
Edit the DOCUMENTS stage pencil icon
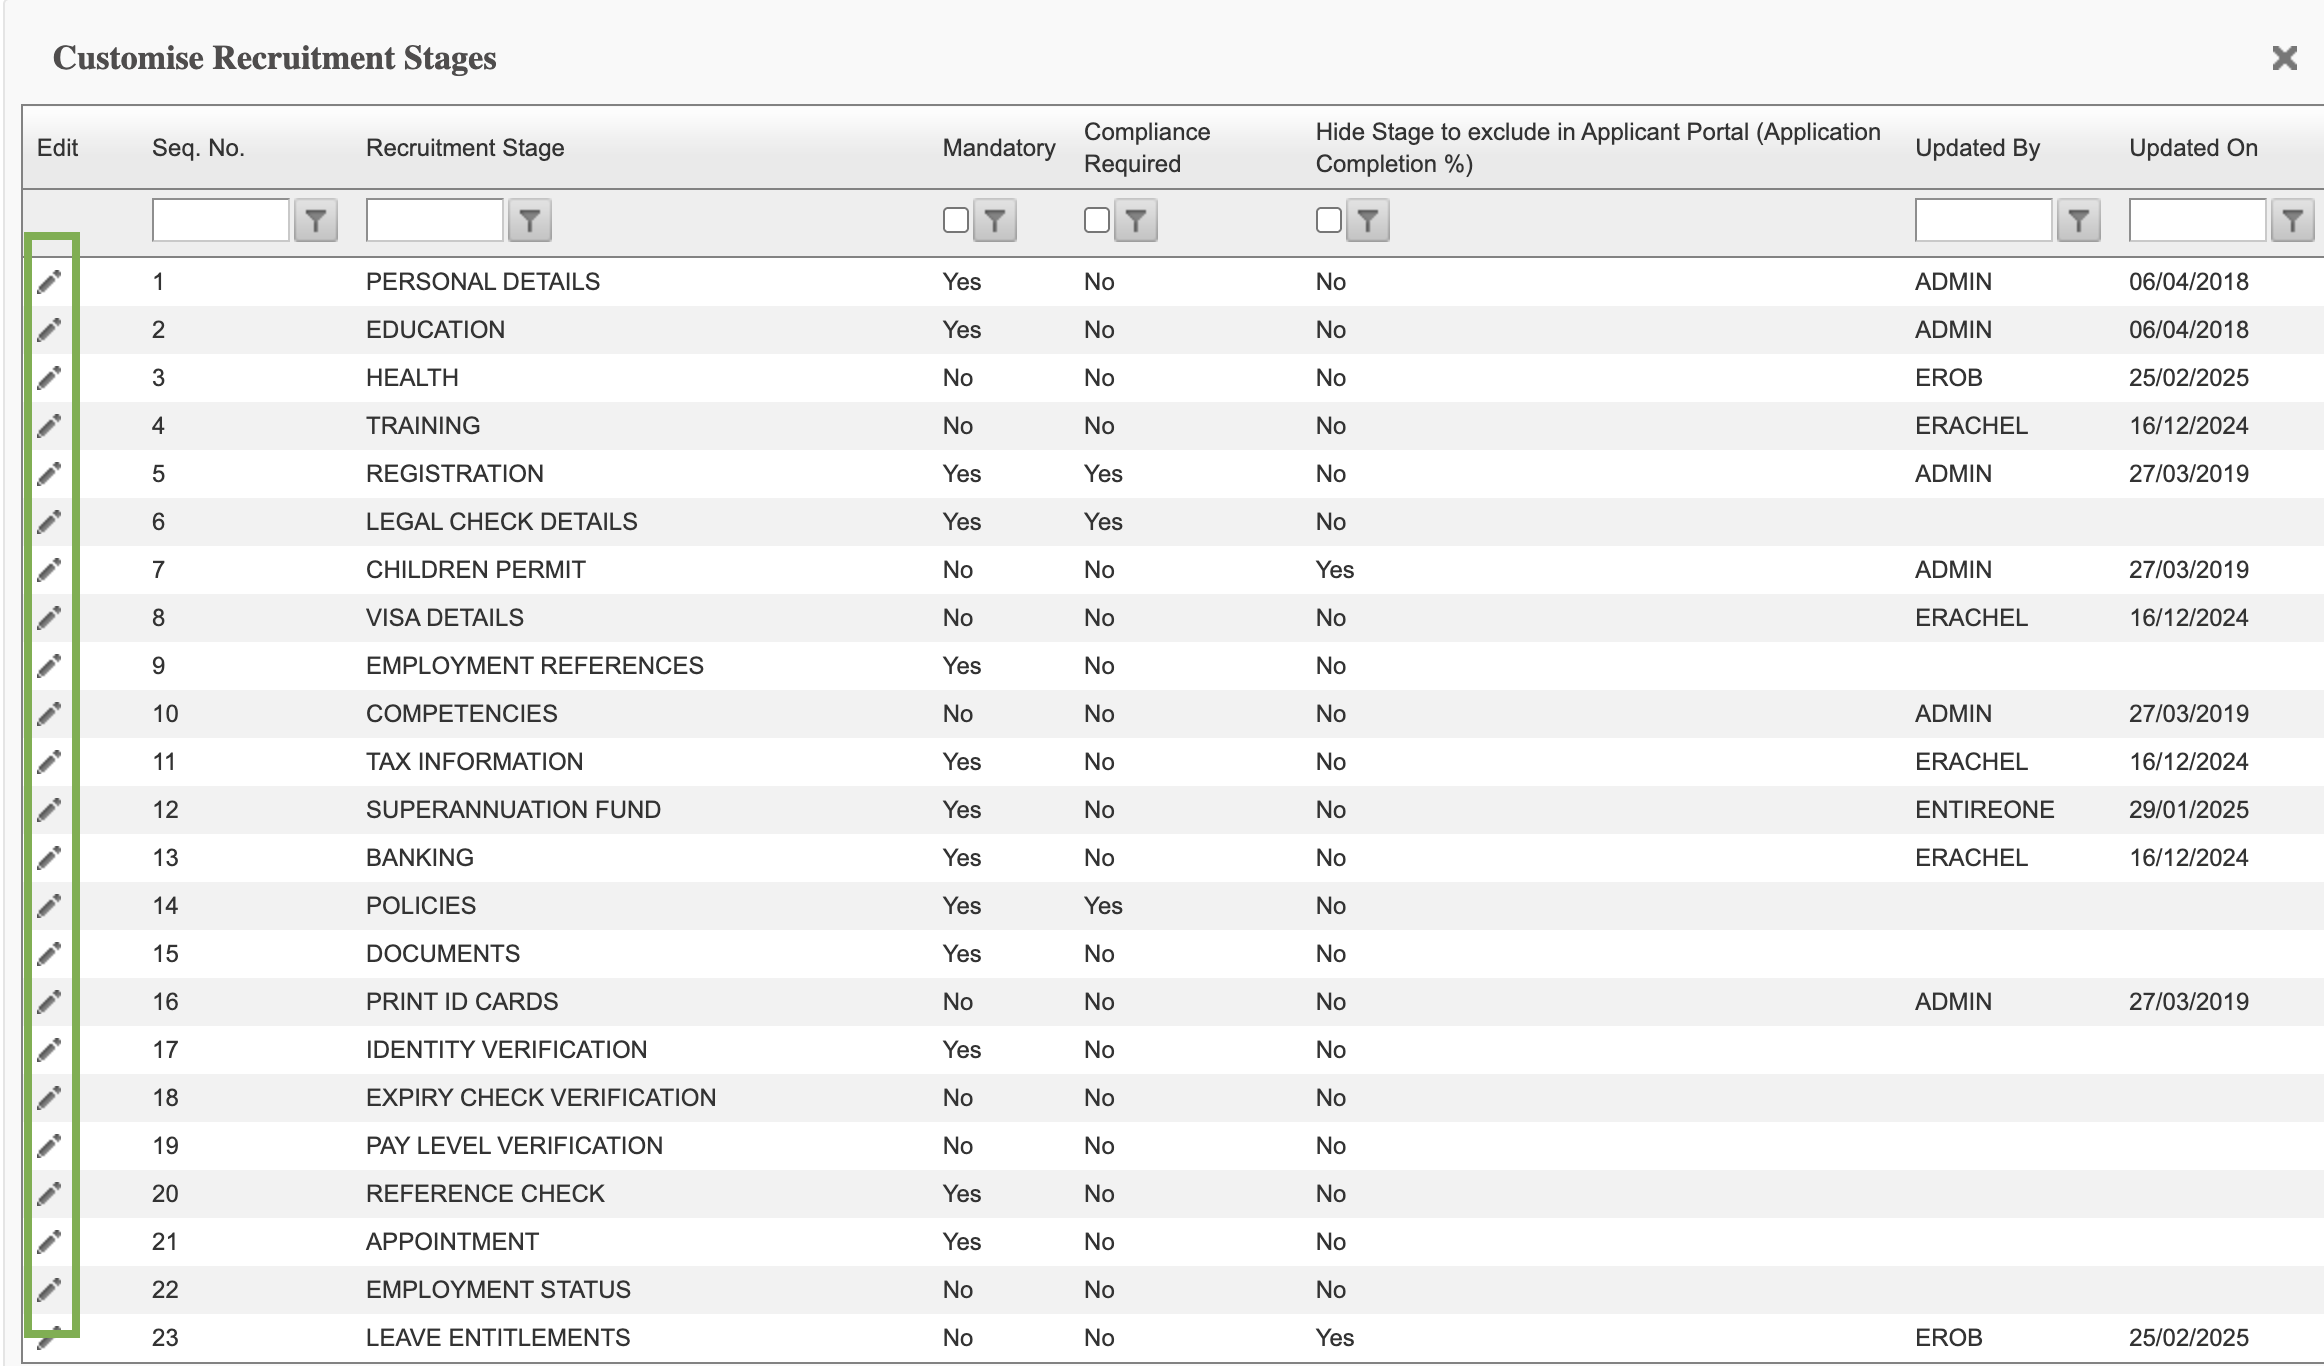click(49, 954)
